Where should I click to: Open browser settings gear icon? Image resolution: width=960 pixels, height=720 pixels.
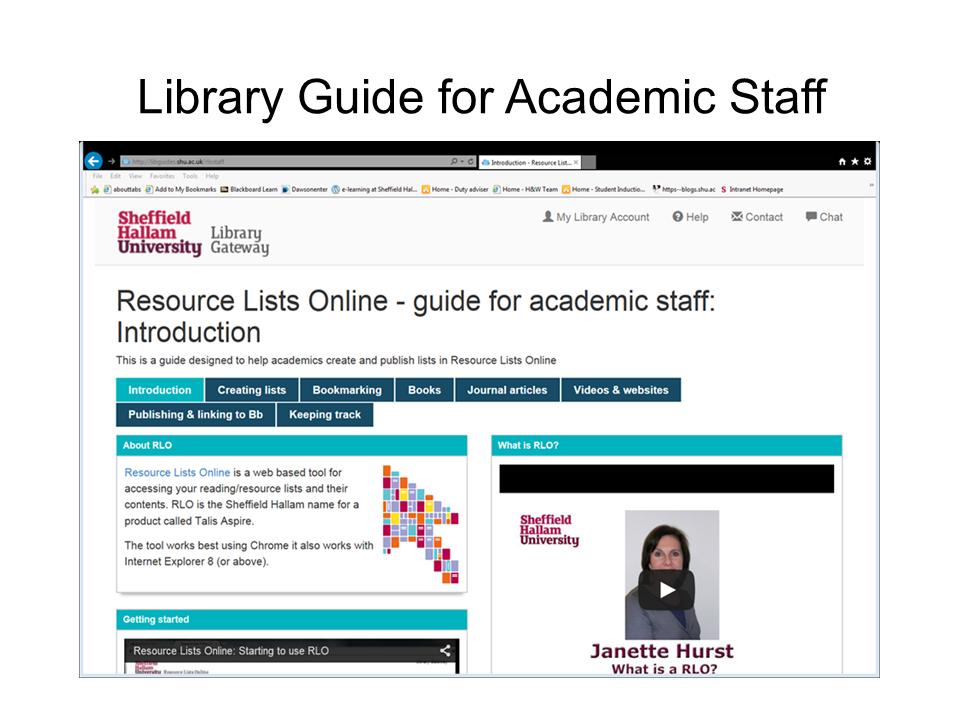coord(867,161)
